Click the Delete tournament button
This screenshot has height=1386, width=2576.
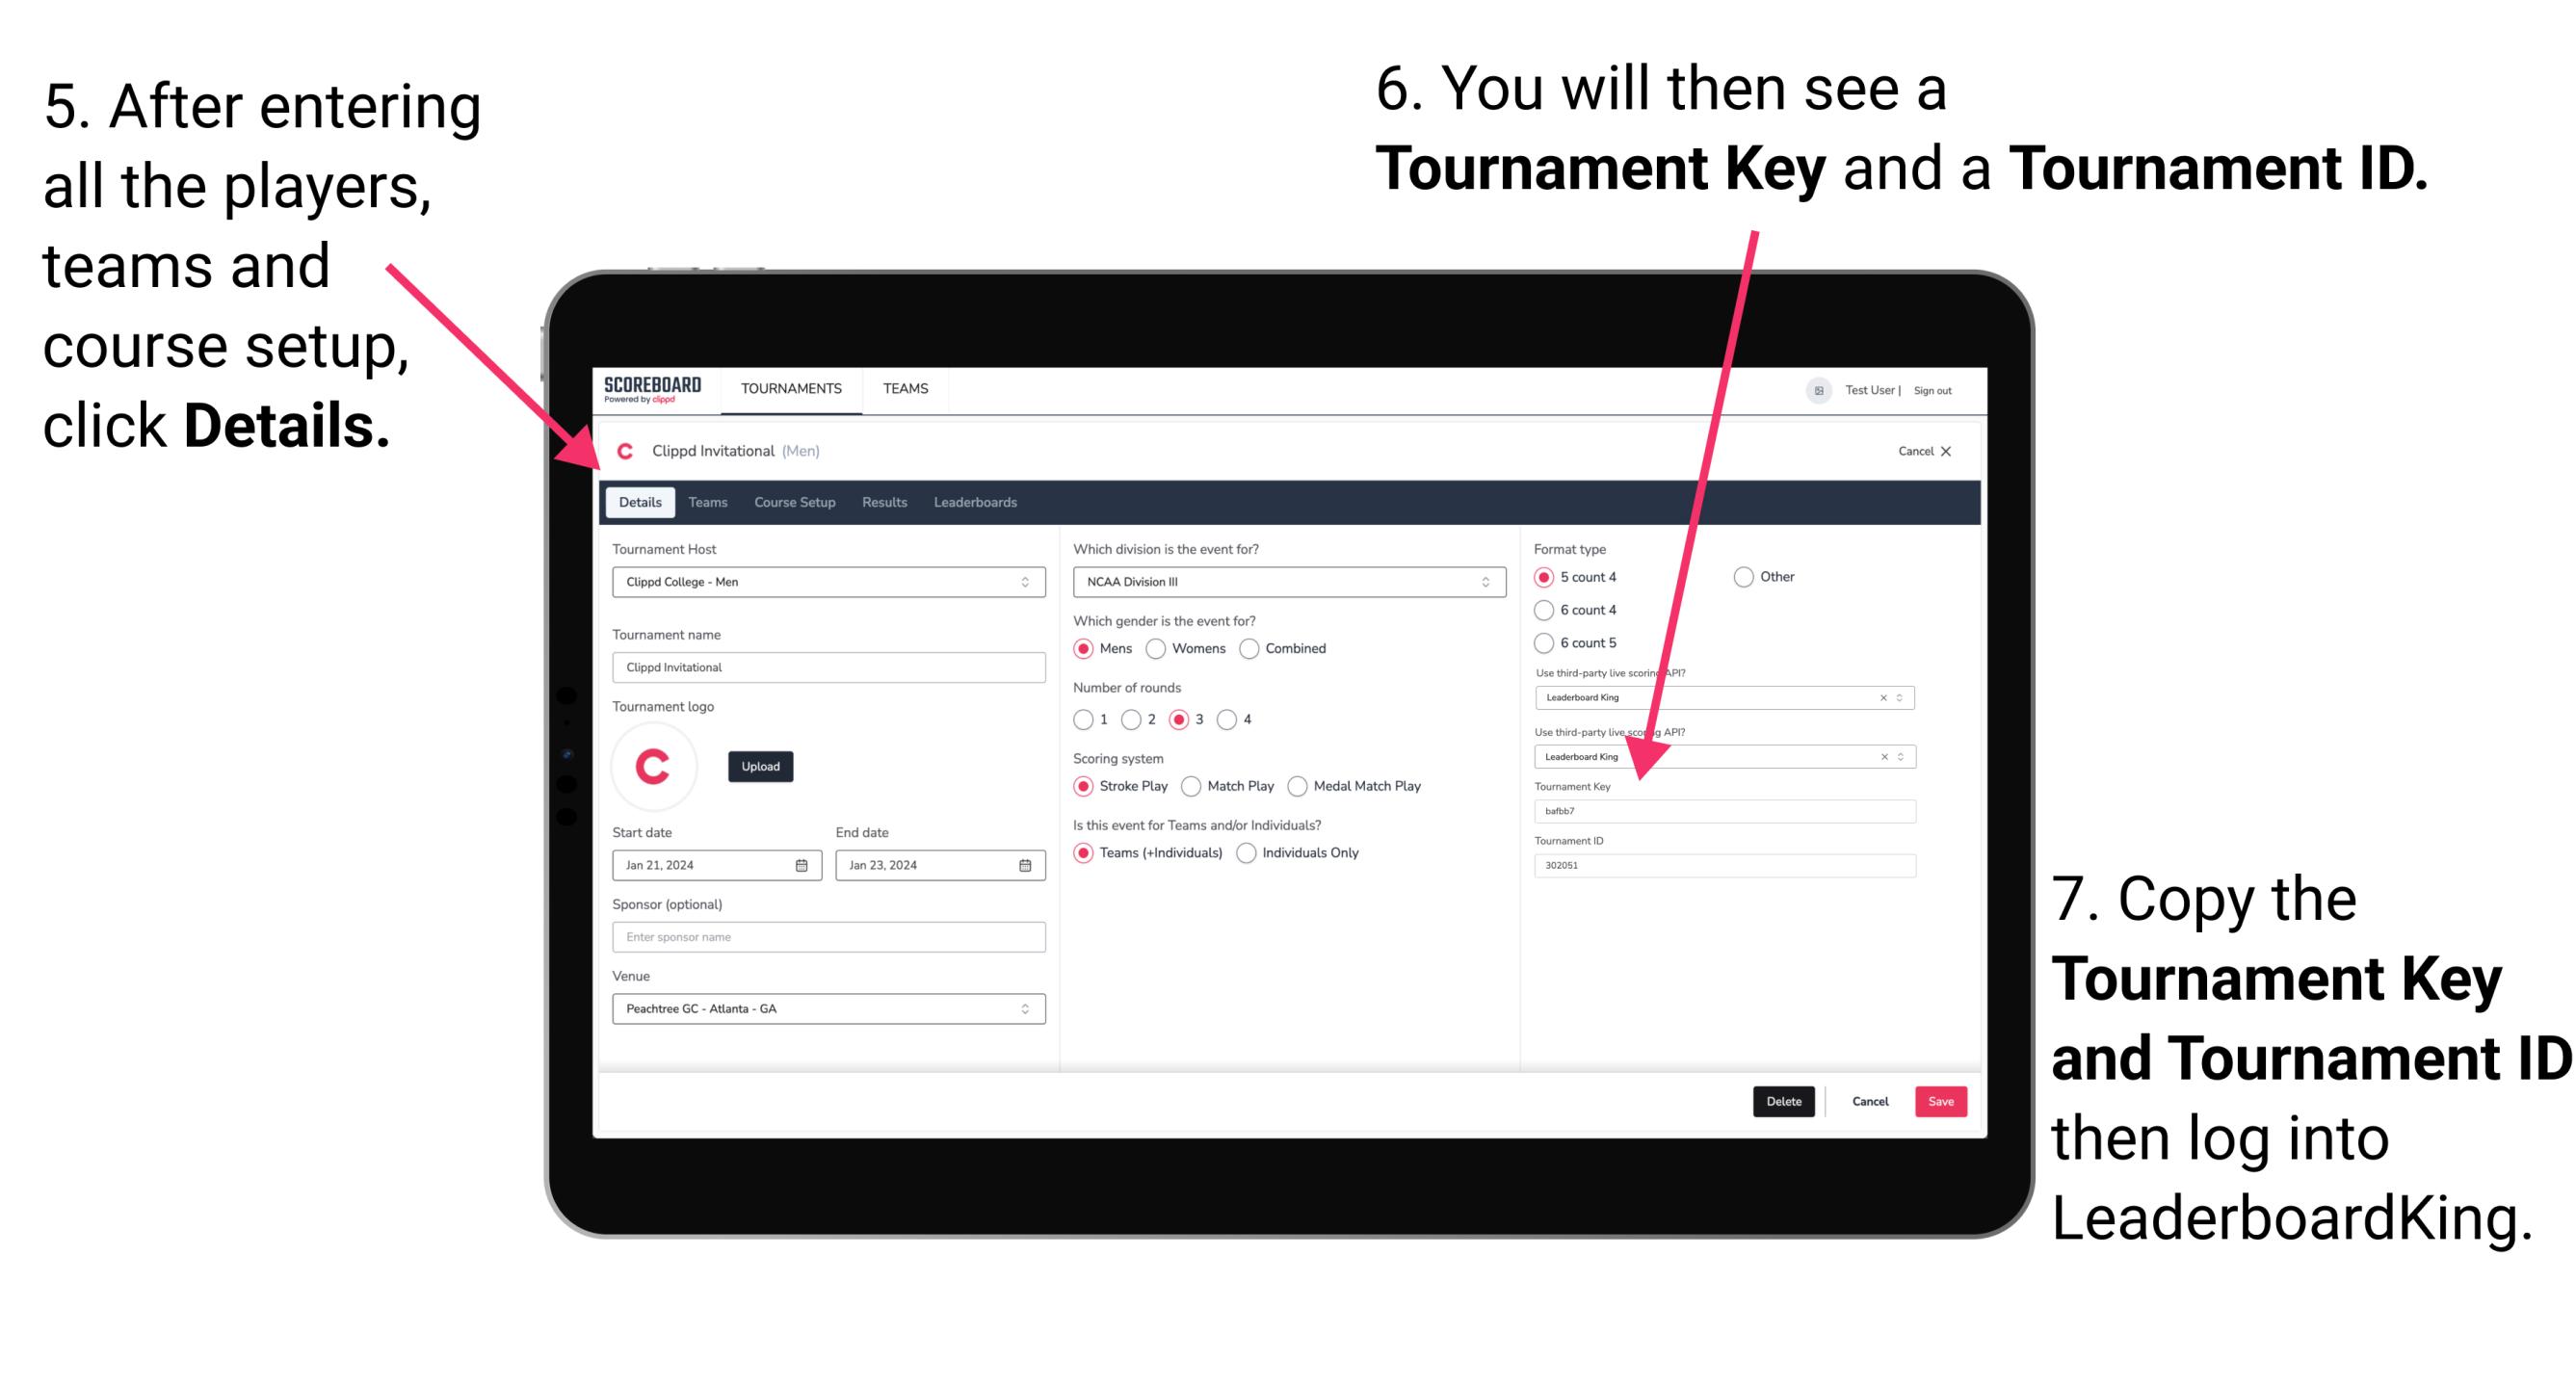(1782, 1101)
